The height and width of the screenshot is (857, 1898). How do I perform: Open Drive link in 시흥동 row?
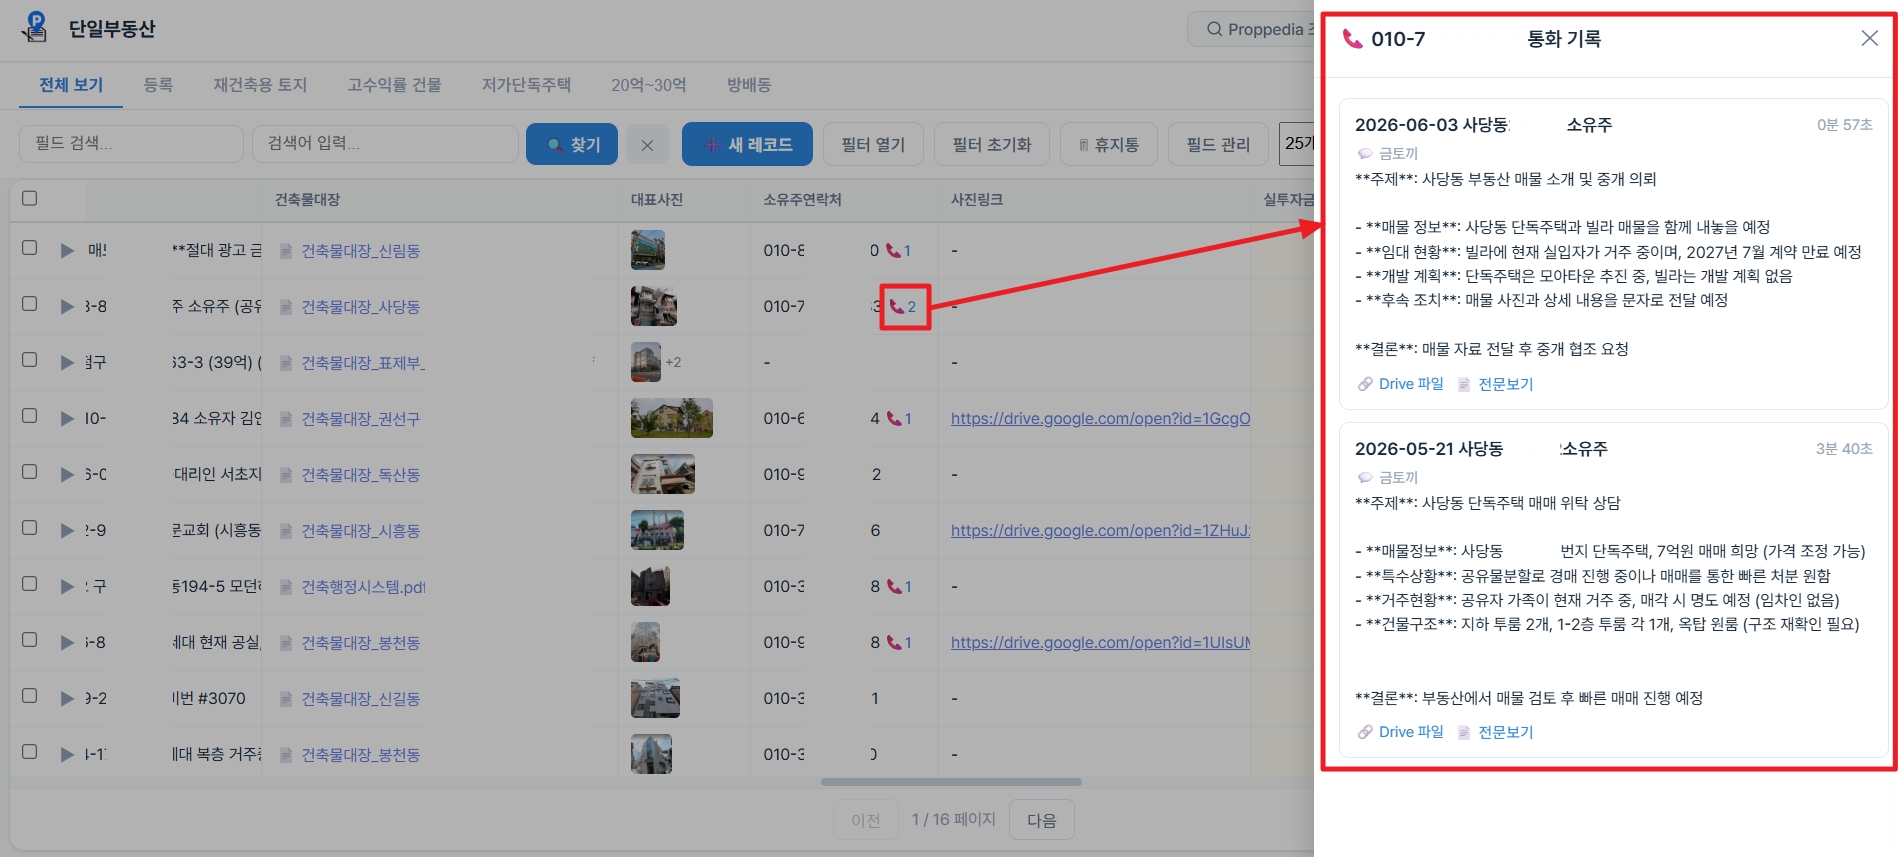(x=1101, y=531)
